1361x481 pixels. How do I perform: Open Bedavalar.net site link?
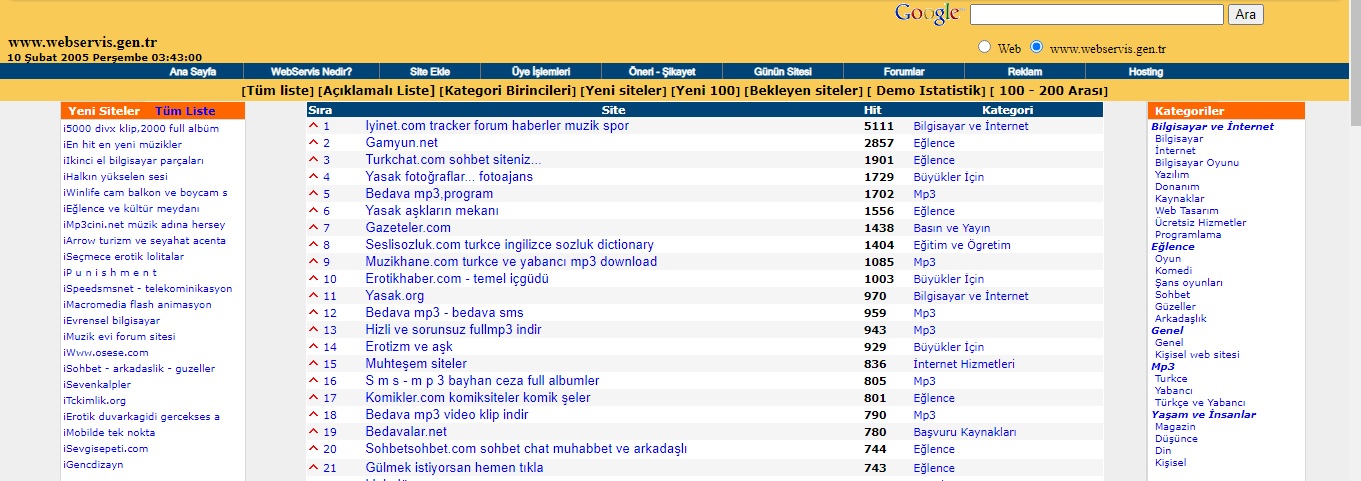pos(406,432)
